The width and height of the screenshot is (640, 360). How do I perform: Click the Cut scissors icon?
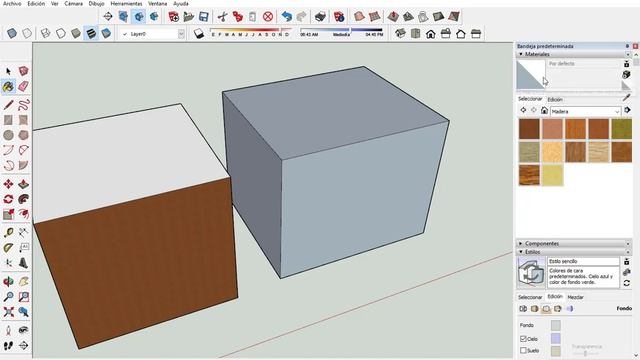click(x=222, y=16)
